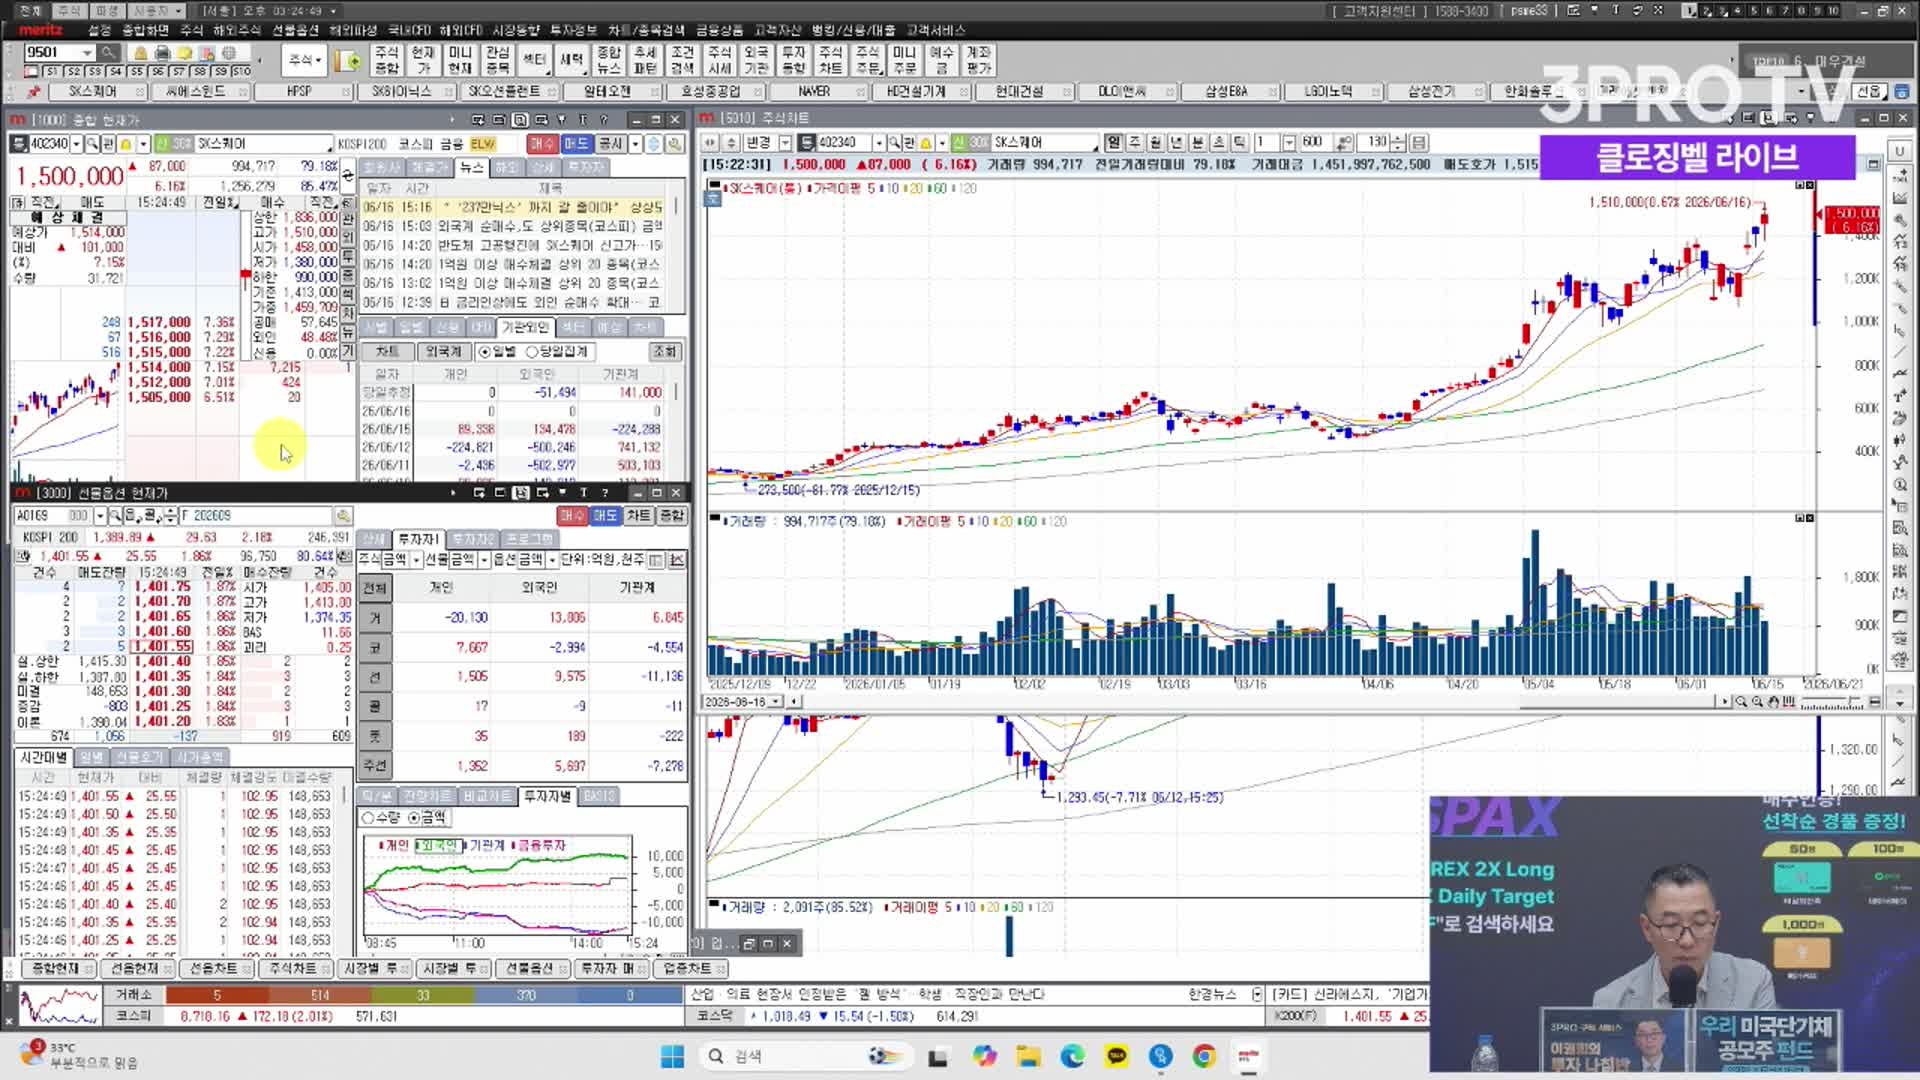Toggle the 분 (minute) period button in the chart toolbar

pyautogui.click(x=1198, y=143)
